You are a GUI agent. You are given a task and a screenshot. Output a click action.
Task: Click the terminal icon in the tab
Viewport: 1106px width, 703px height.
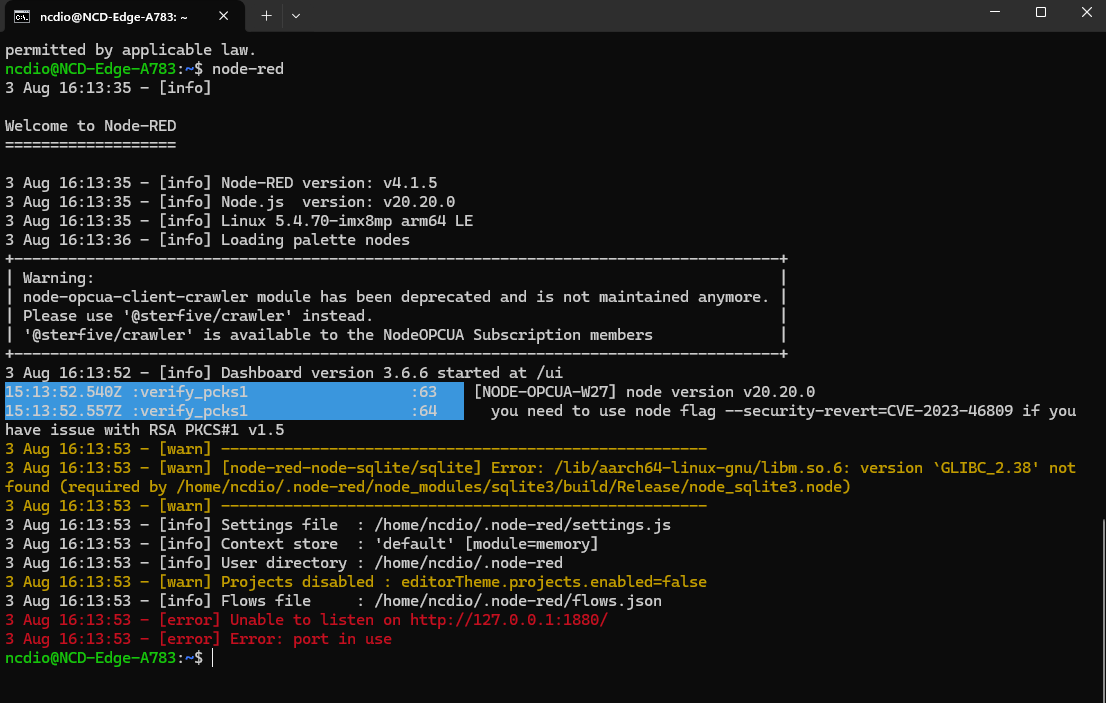pyautogui.click(x=22, y=16)
